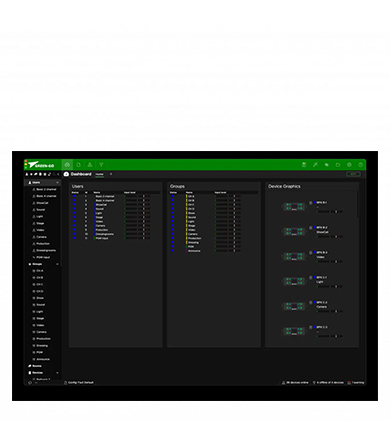Screen dimensions: 390x421
Task: Select PGM Input user in sidebar
Action: [x=41, y=257]
